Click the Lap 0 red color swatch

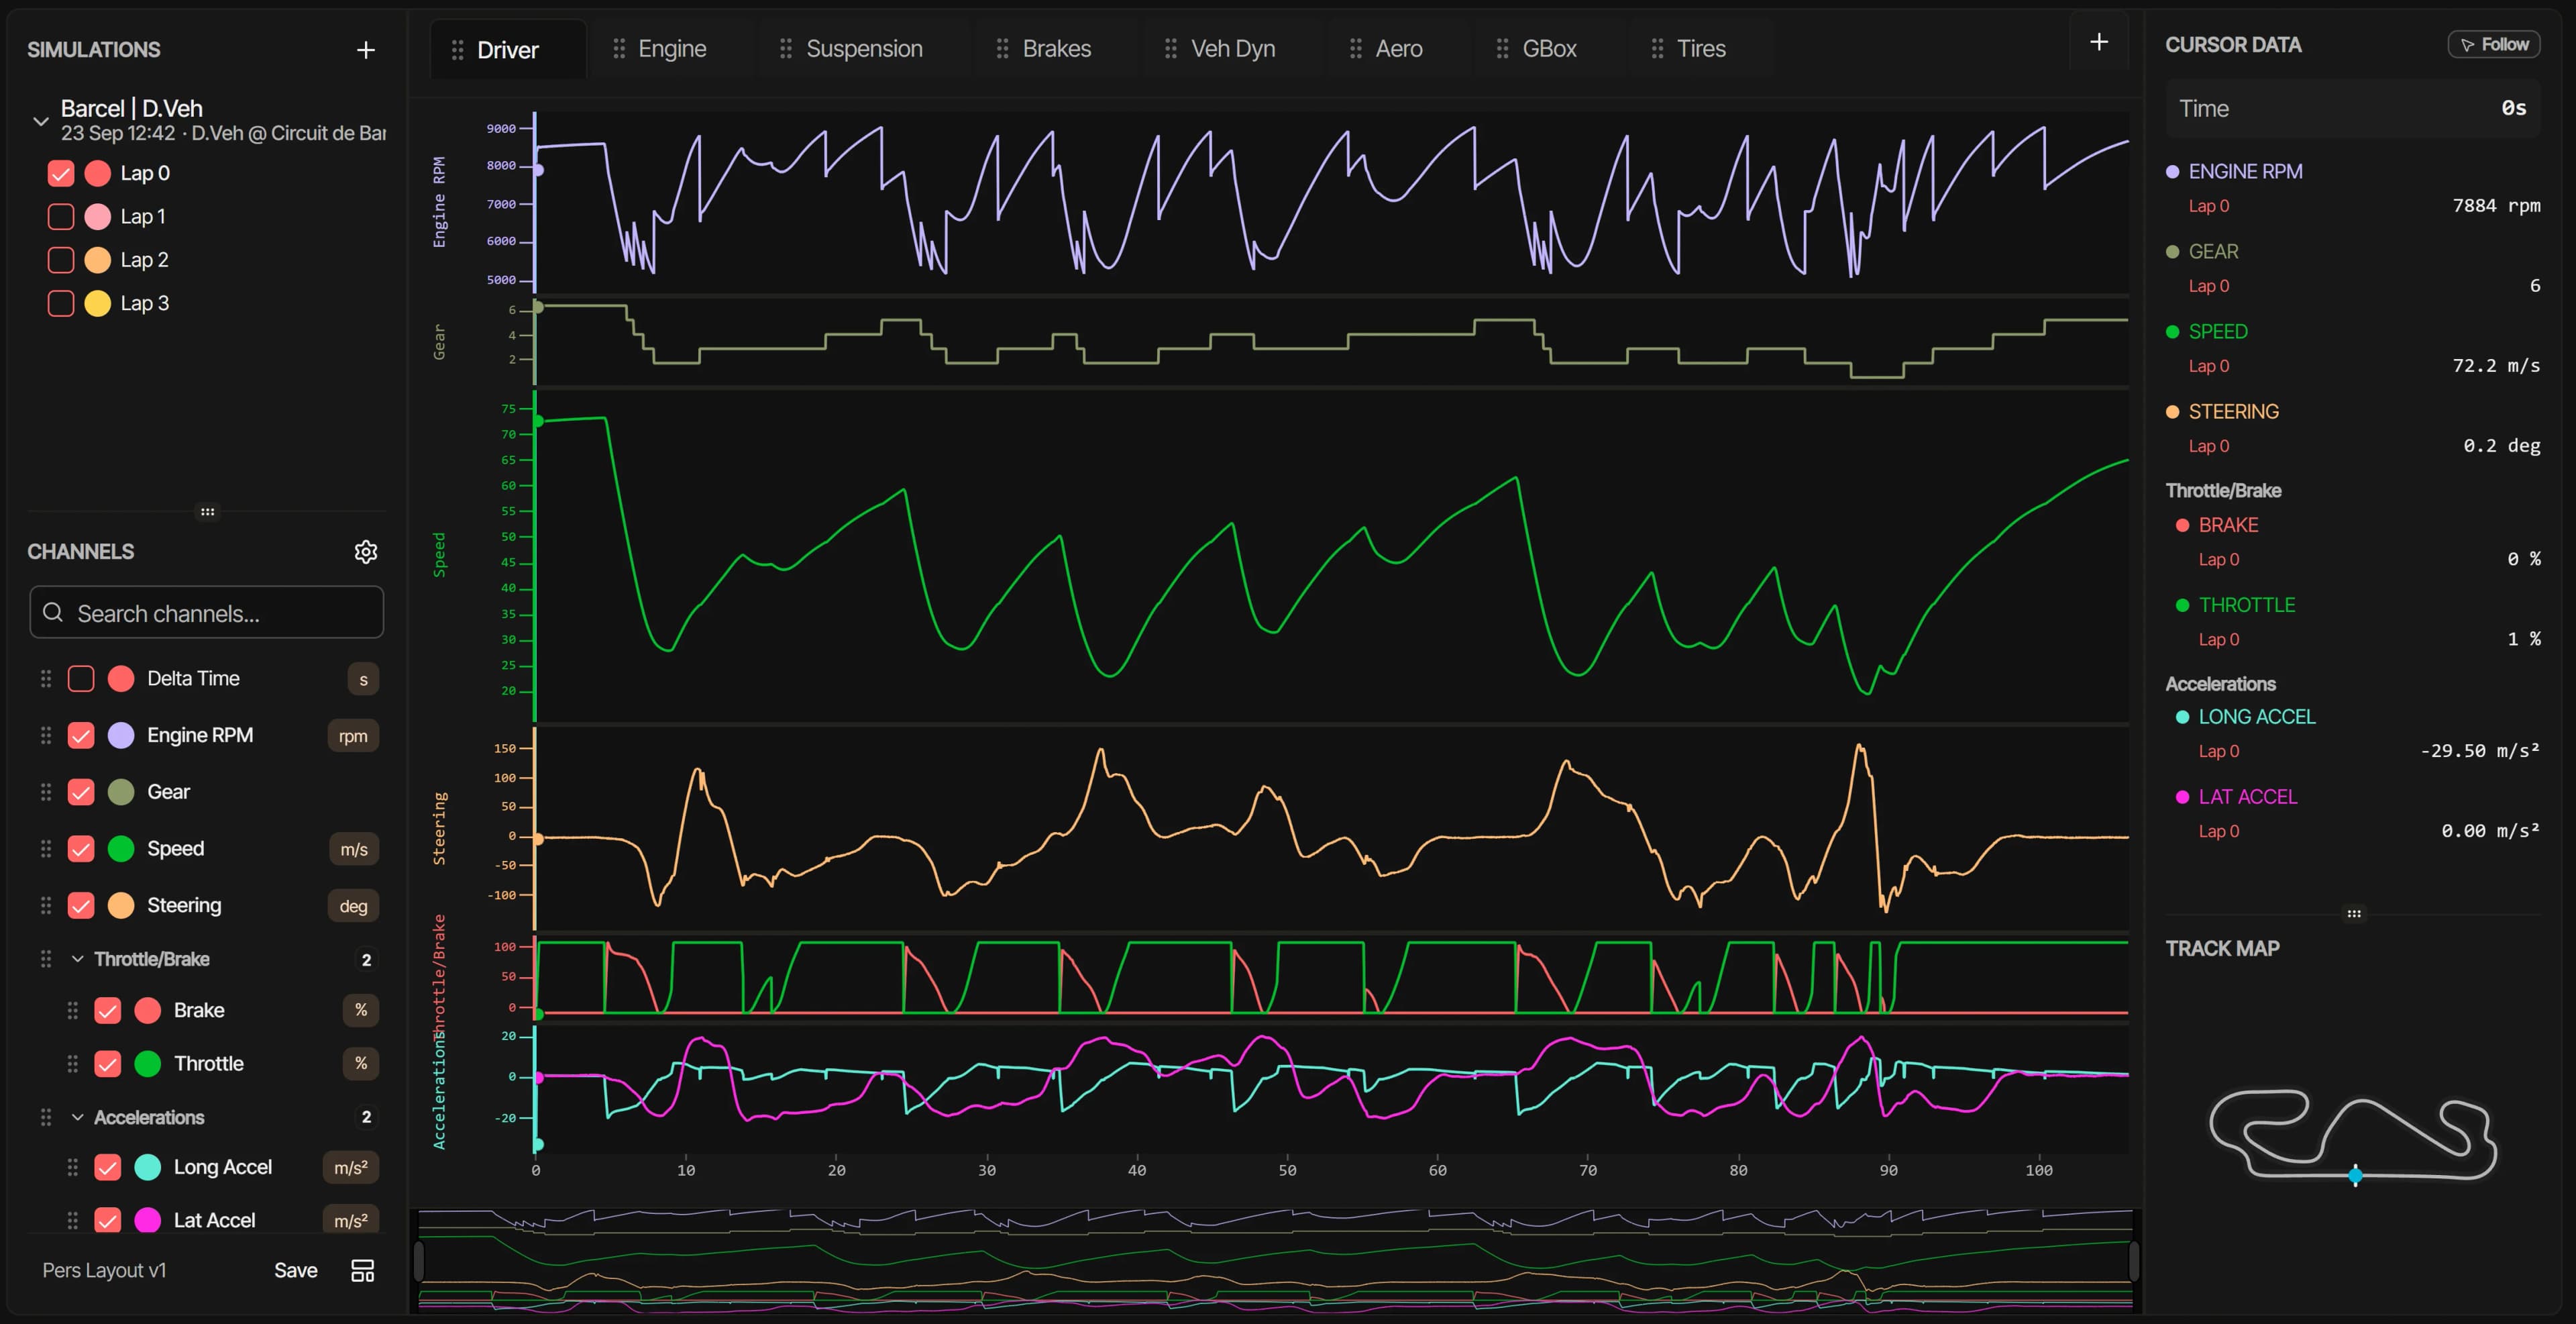click(x=98, y=174)
